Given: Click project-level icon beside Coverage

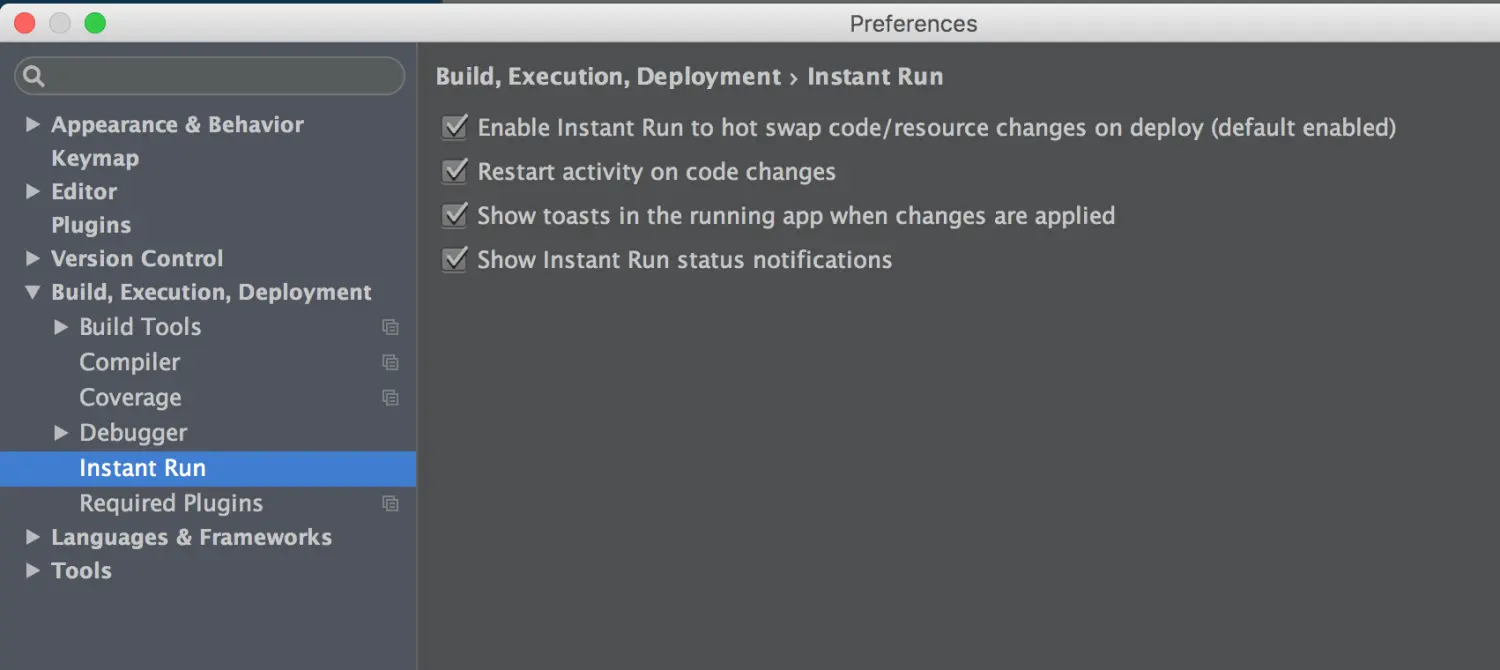Looking at the screenshot, I should (391, 397).
